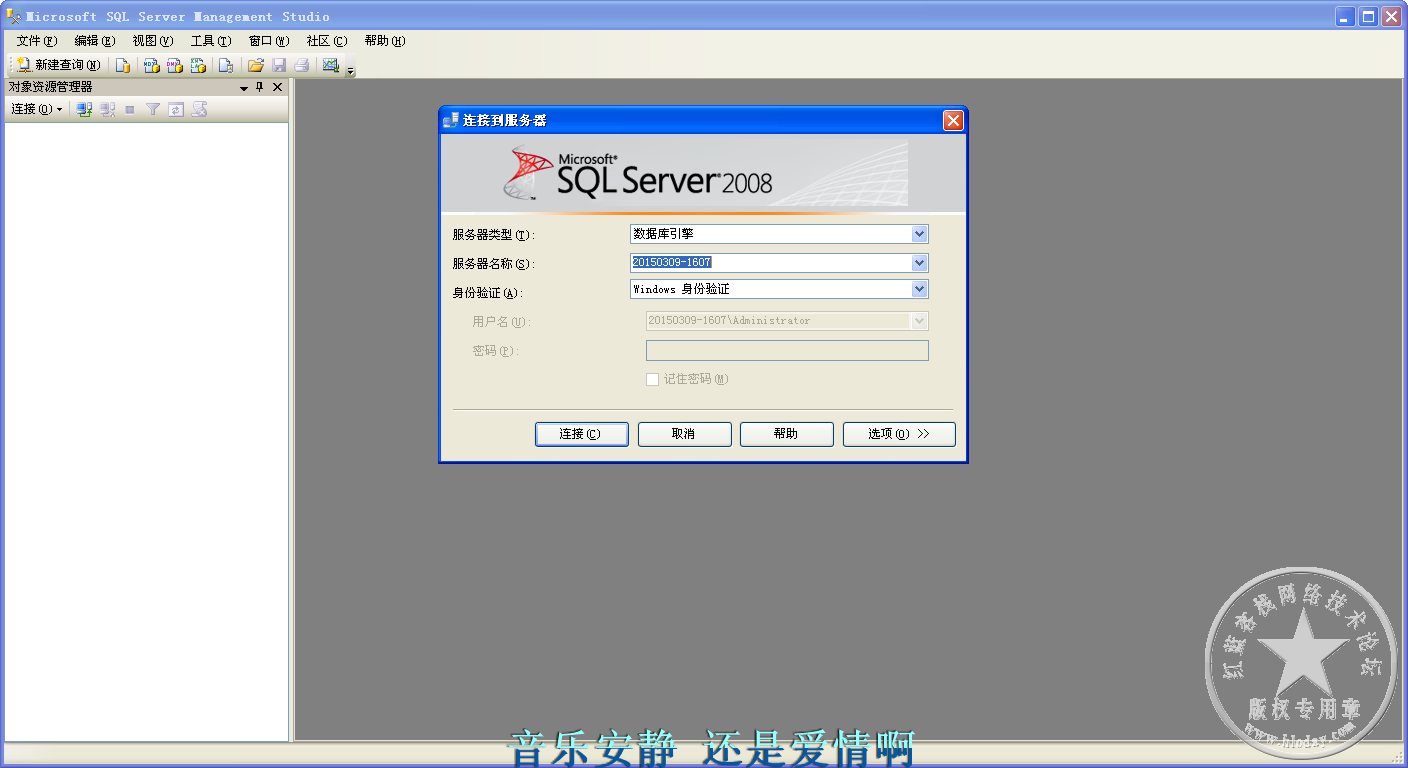Open the 文件(F) menu
Screen dimensions: 1408x768
click(37, 41)
